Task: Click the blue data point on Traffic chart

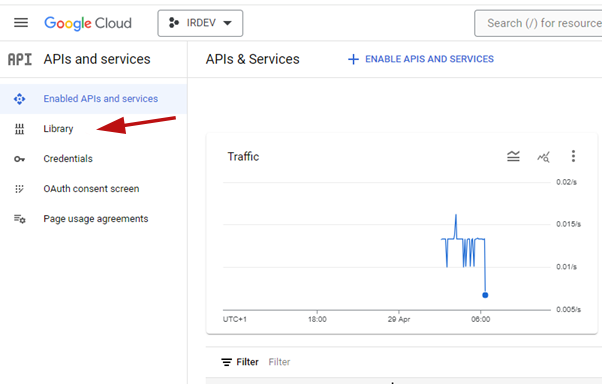Action: [x=485, y=295]
